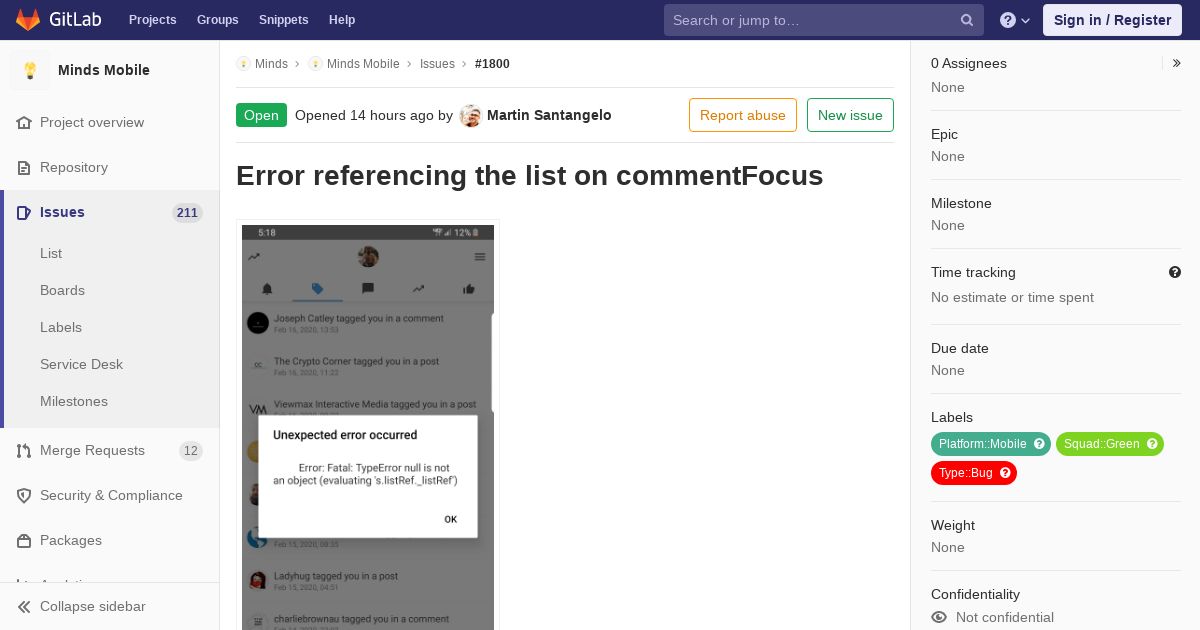Viewport: 1200px width, 630px height.
Task: Focus the Search or jump to field
Action: pos(824,20)
